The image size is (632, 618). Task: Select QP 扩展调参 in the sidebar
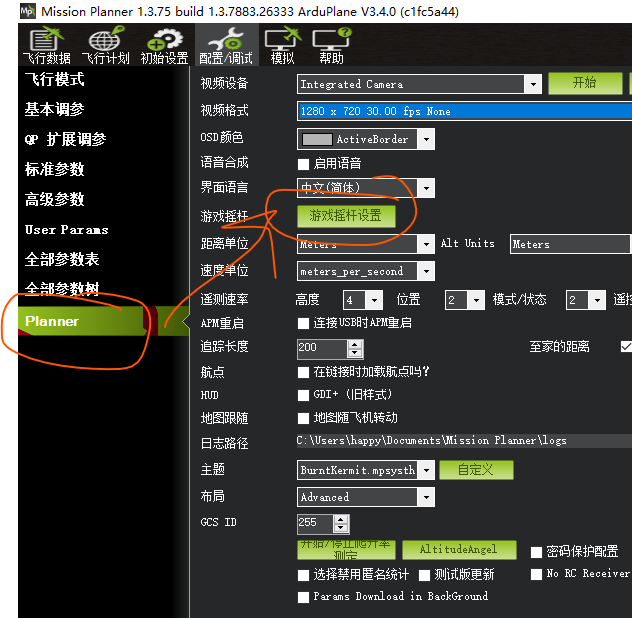point(65,139)
